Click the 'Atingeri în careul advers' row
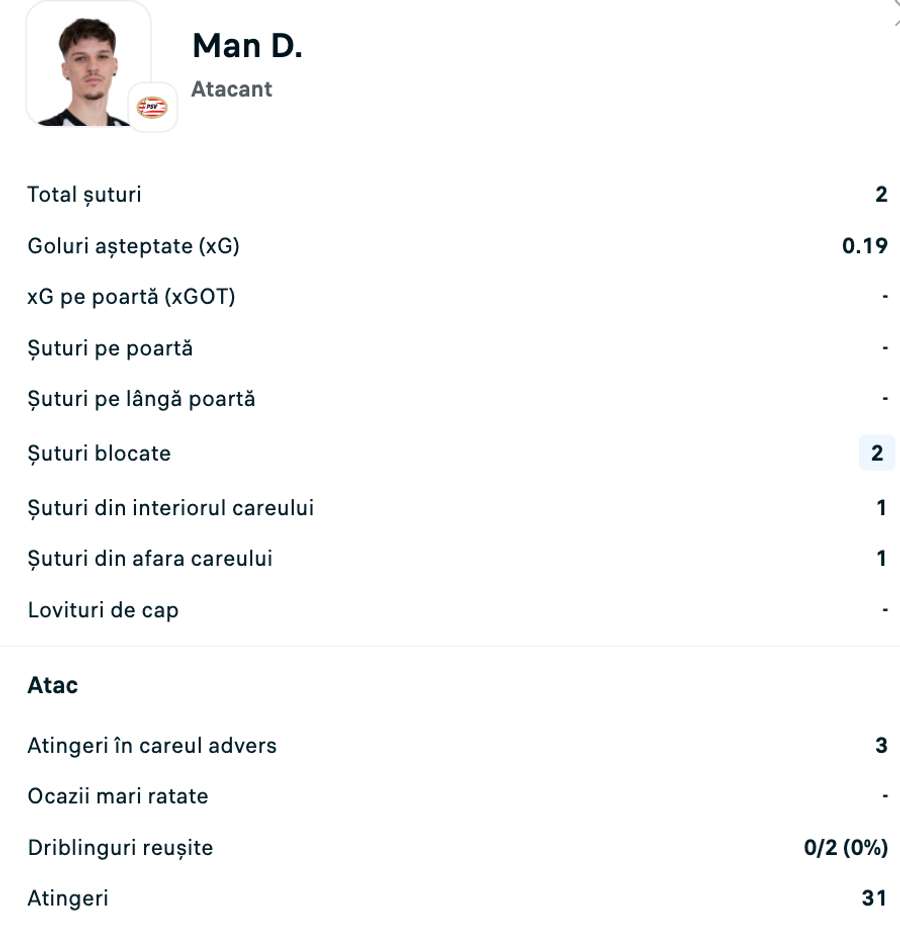The image size is (900, 928). (450, 745)
